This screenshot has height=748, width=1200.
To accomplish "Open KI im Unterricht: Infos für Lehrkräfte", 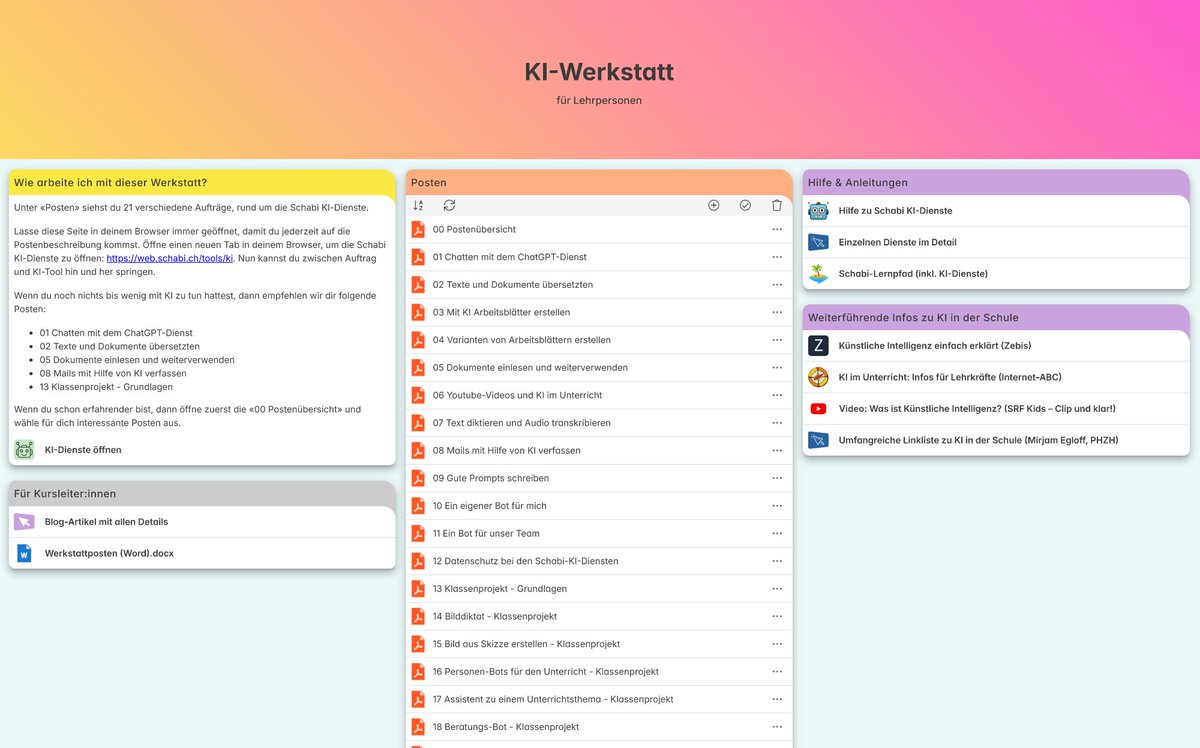I will click(x=950, y=377).
